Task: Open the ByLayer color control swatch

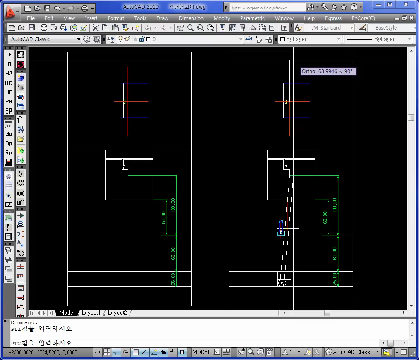Action: [x=310, y=39]
